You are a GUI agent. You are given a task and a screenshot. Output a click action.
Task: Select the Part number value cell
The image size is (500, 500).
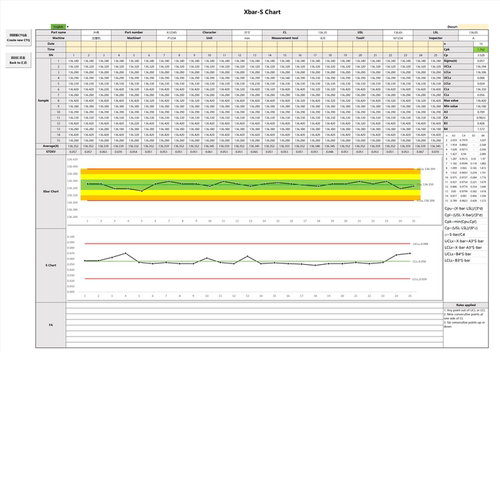pyautogui.click(x=171, y=32)
